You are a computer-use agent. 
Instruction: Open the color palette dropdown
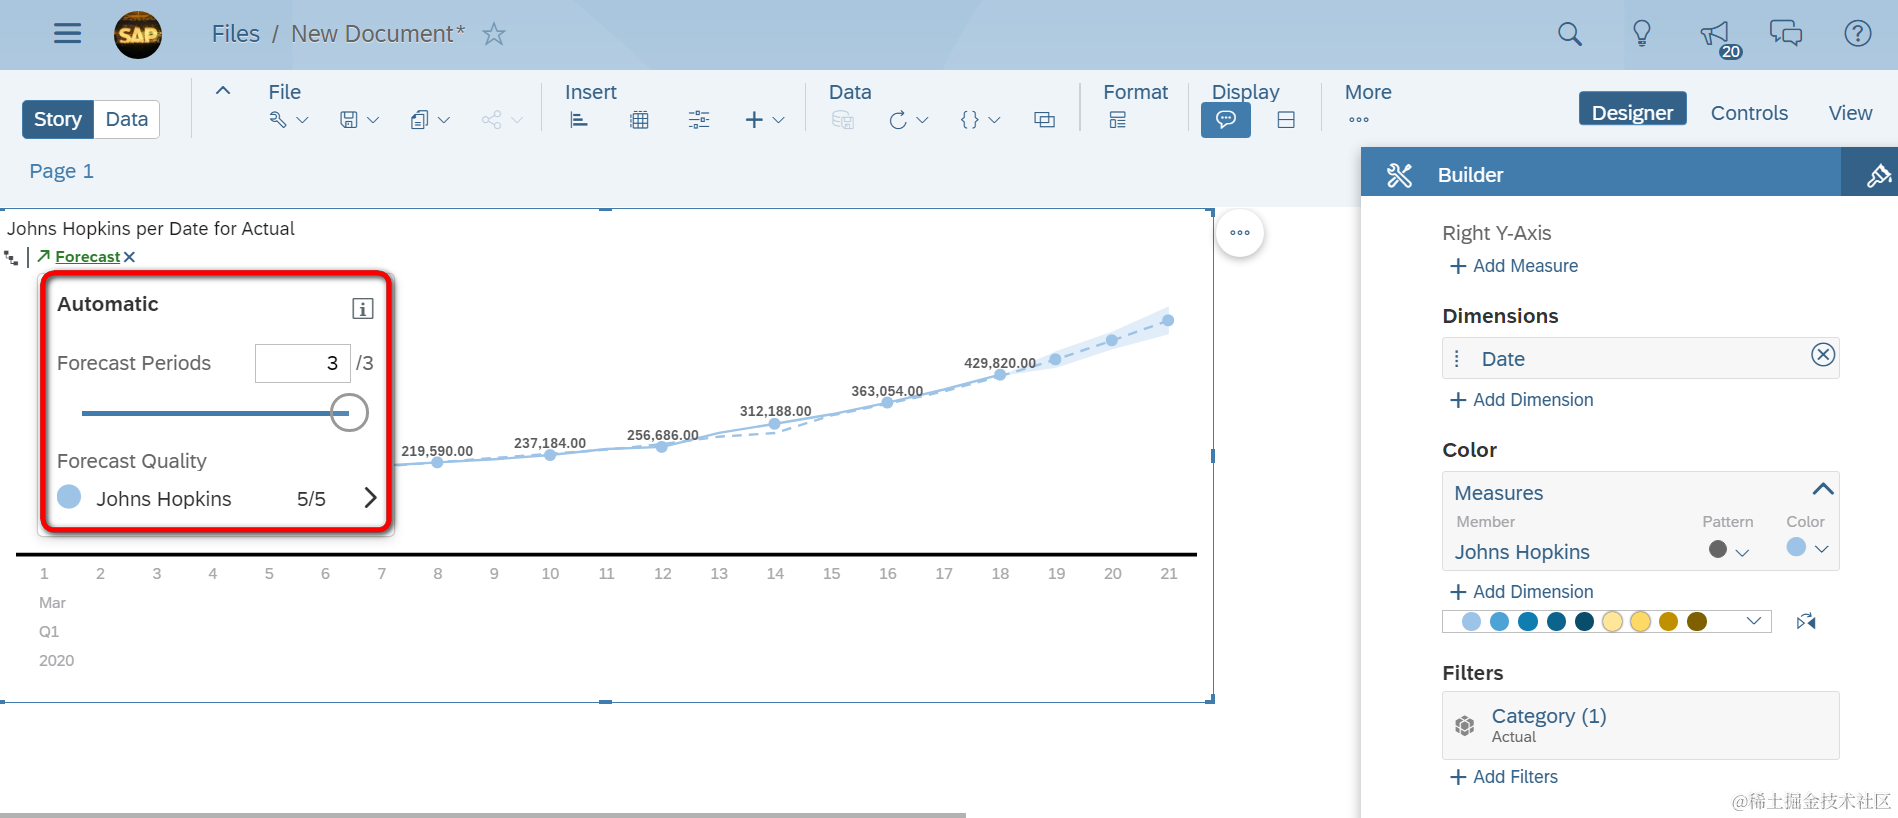tap(1753, 621)
